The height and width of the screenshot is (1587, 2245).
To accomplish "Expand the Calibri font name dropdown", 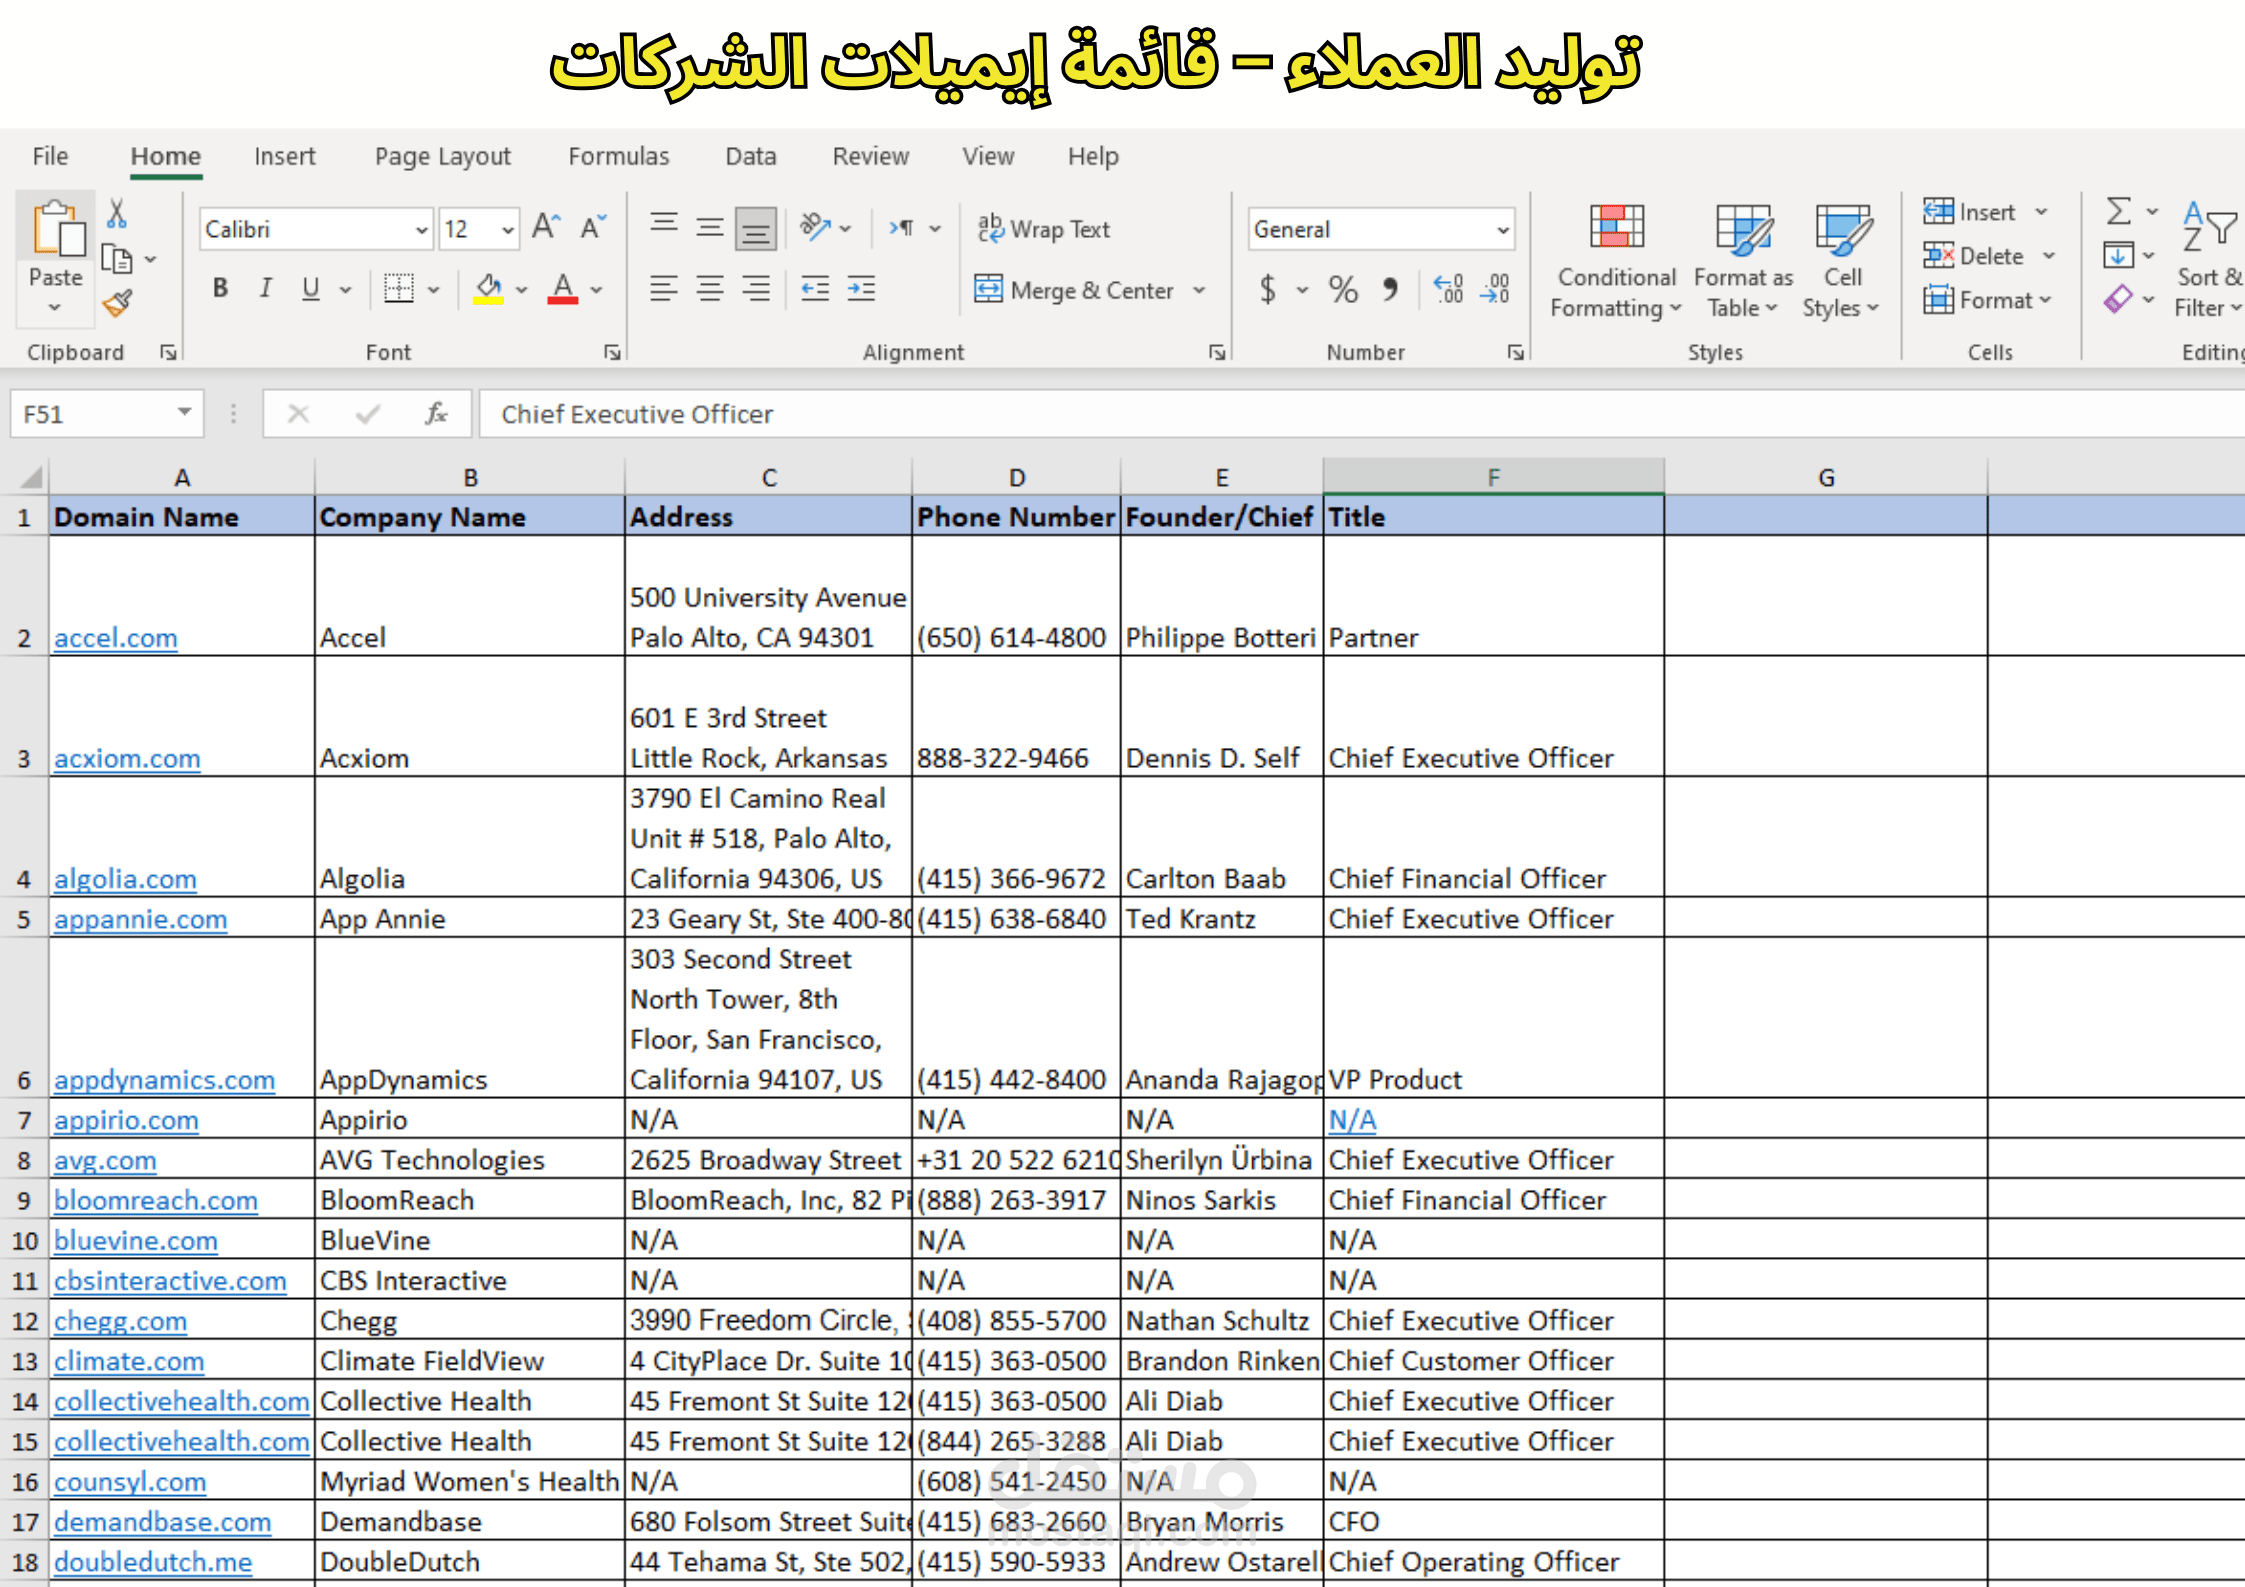I will tap(422, 230).
